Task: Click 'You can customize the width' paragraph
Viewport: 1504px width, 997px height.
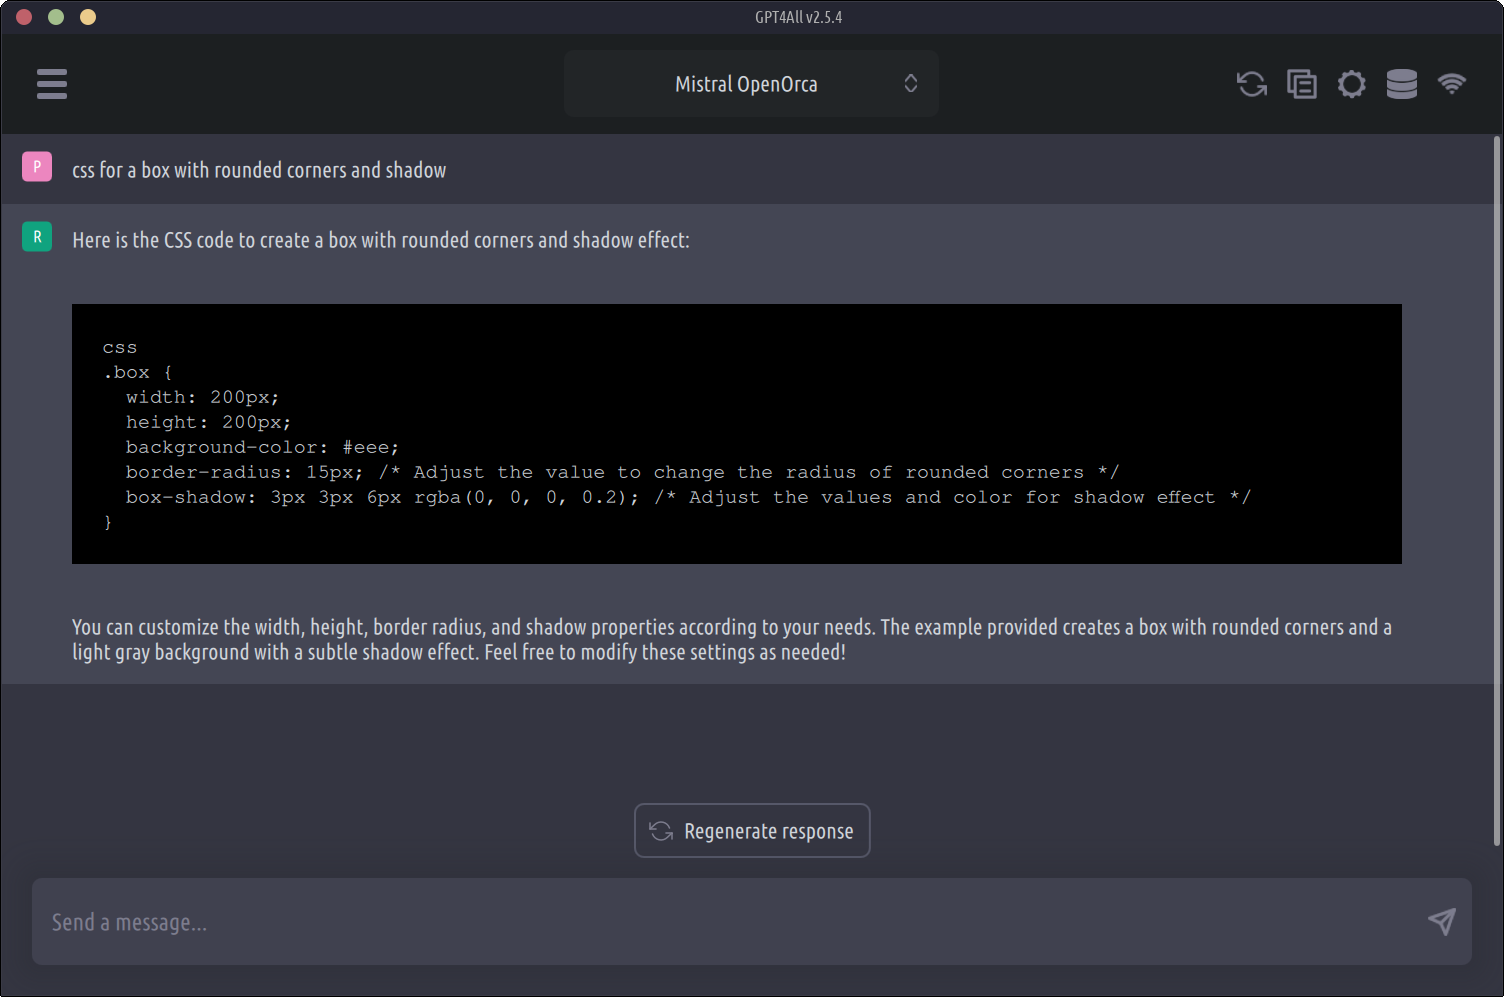Action: (x=732, y=639)
